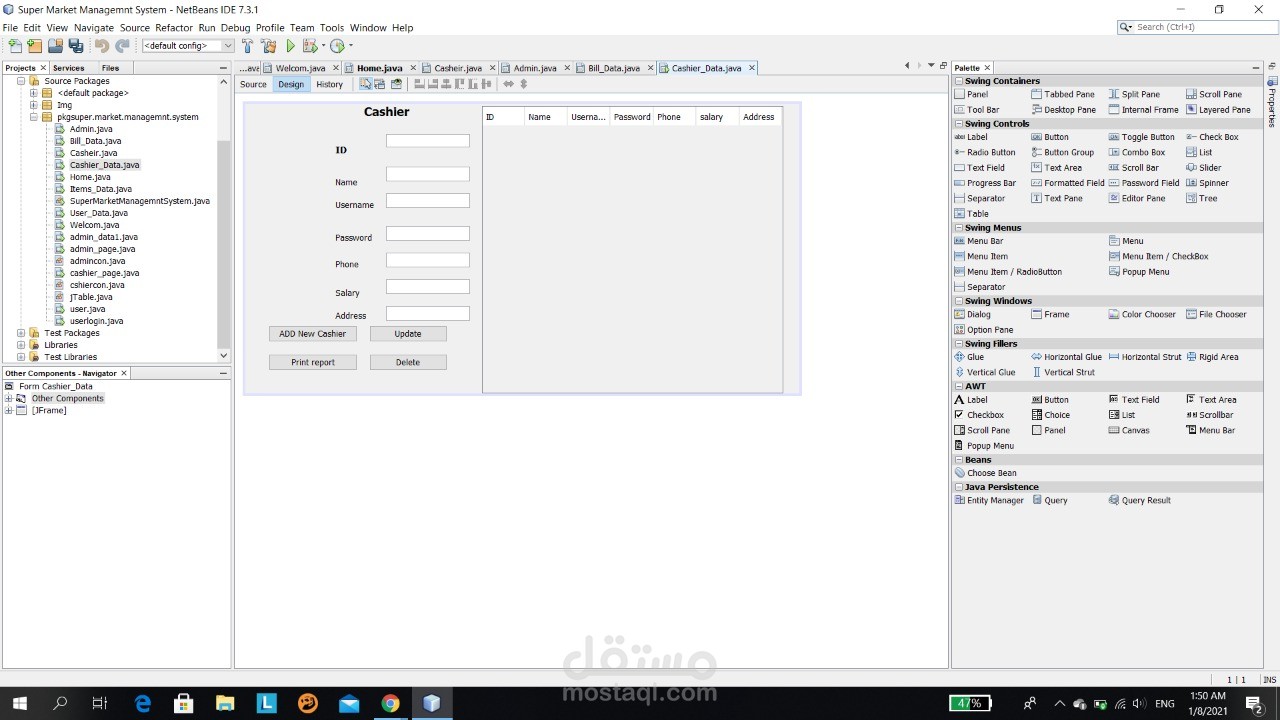Screen dimensions: 1280x720
Task: Select the Table component in Palette
Action: pos(972,214)
